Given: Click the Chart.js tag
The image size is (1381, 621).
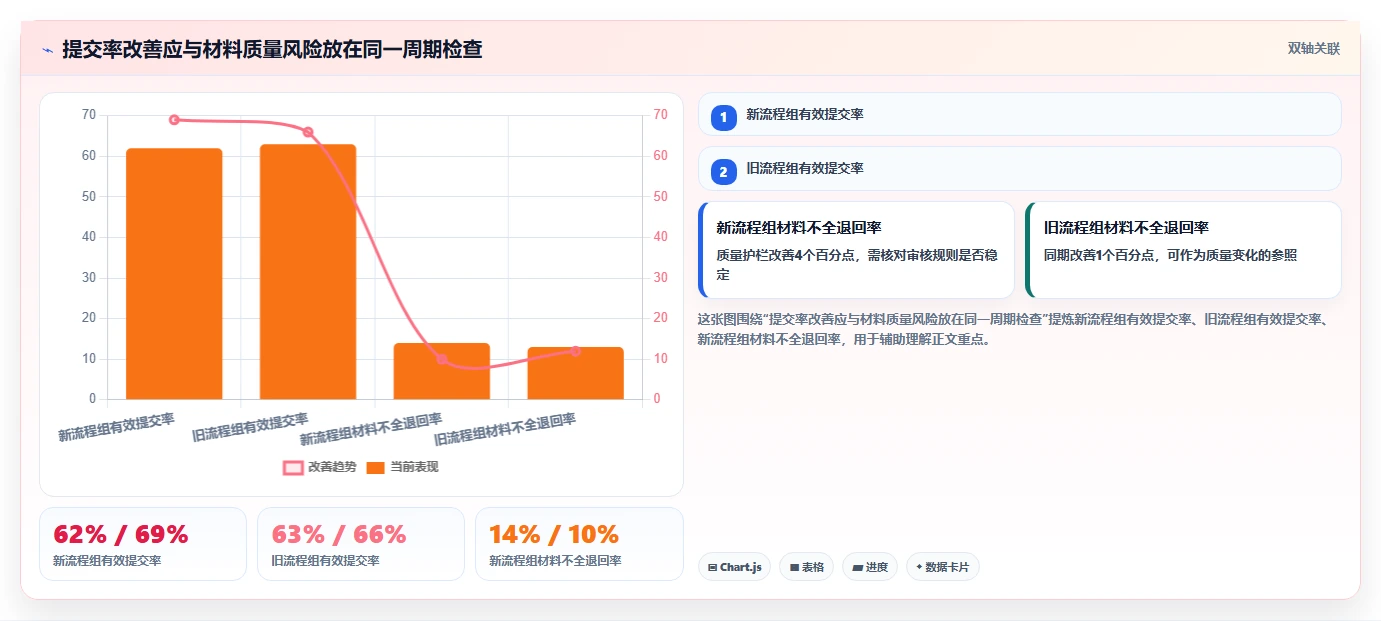Looking at the screenshot, I should (x=735, y=567).
